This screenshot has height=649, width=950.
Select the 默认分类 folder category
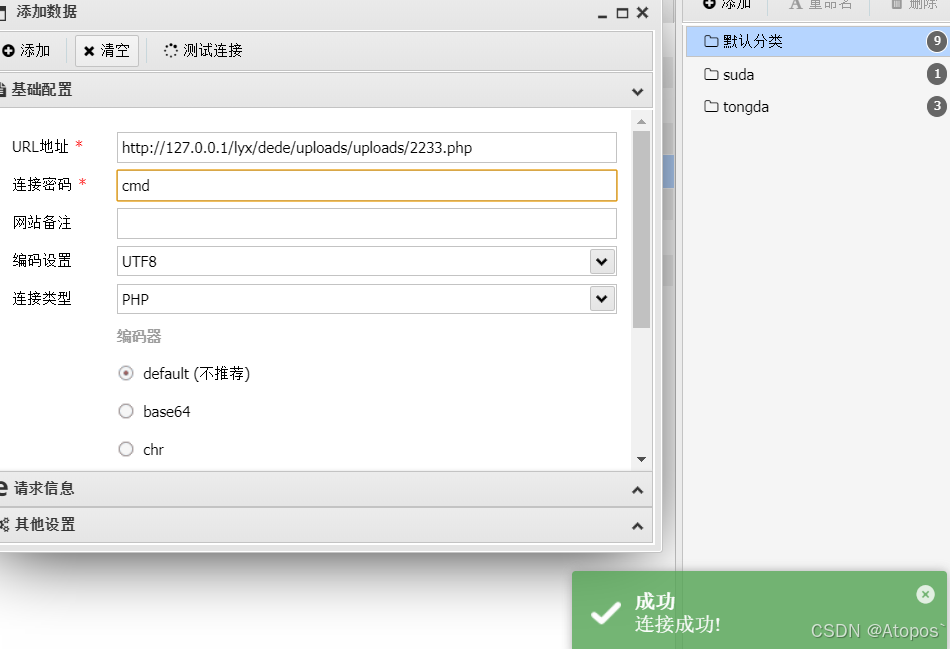pyautogui.click(x=752, y=41)
